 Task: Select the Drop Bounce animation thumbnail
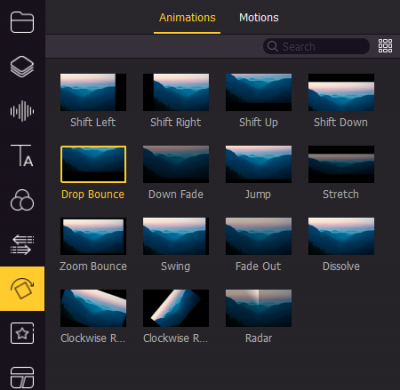pyautogui.click(x=93, y=164)
